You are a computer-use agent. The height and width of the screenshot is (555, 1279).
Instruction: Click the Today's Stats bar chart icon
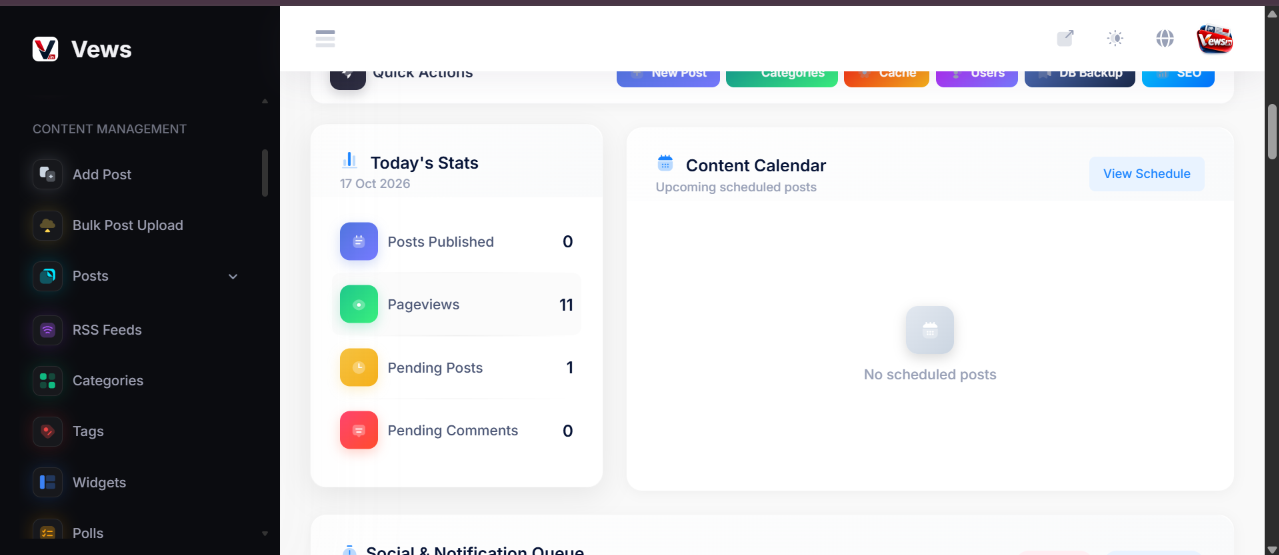[349, 160]
